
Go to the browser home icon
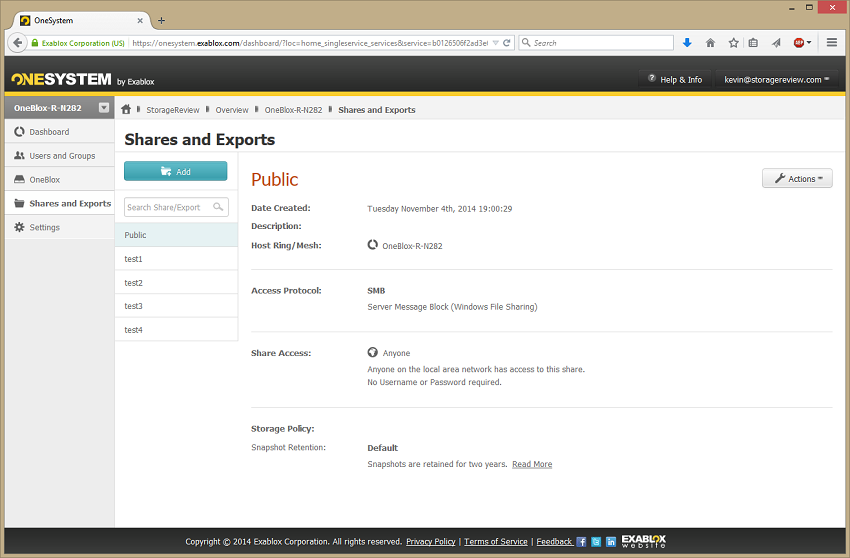710,43
